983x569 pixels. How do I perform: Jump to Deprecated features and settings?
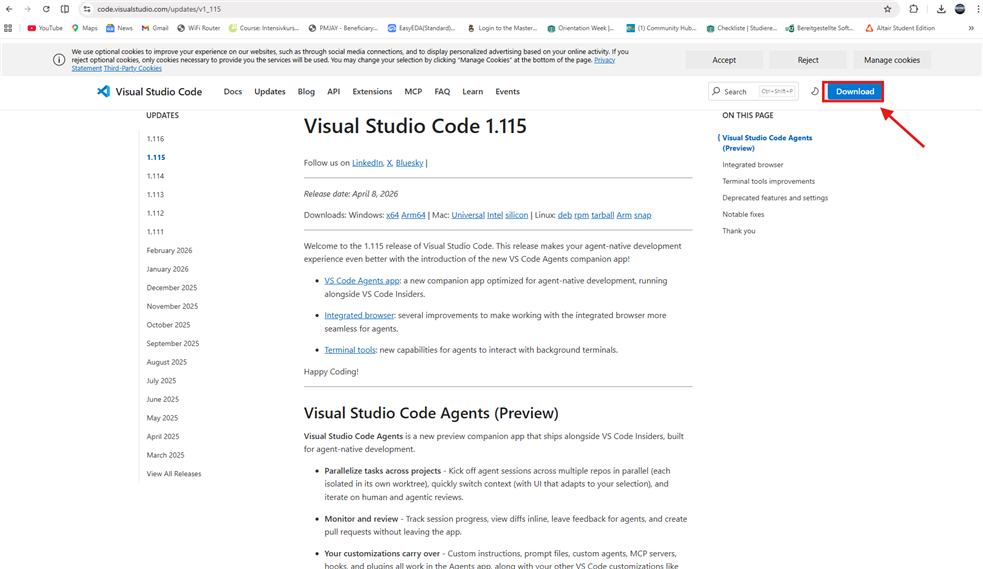point(775,197)
